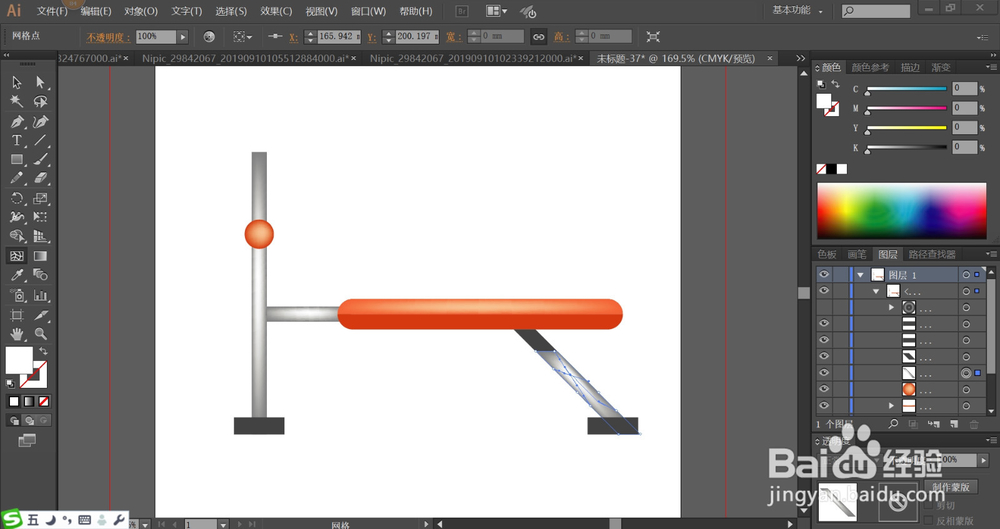Select the Blend tool
The image size is (1000, 529).
tap(40, 275)
